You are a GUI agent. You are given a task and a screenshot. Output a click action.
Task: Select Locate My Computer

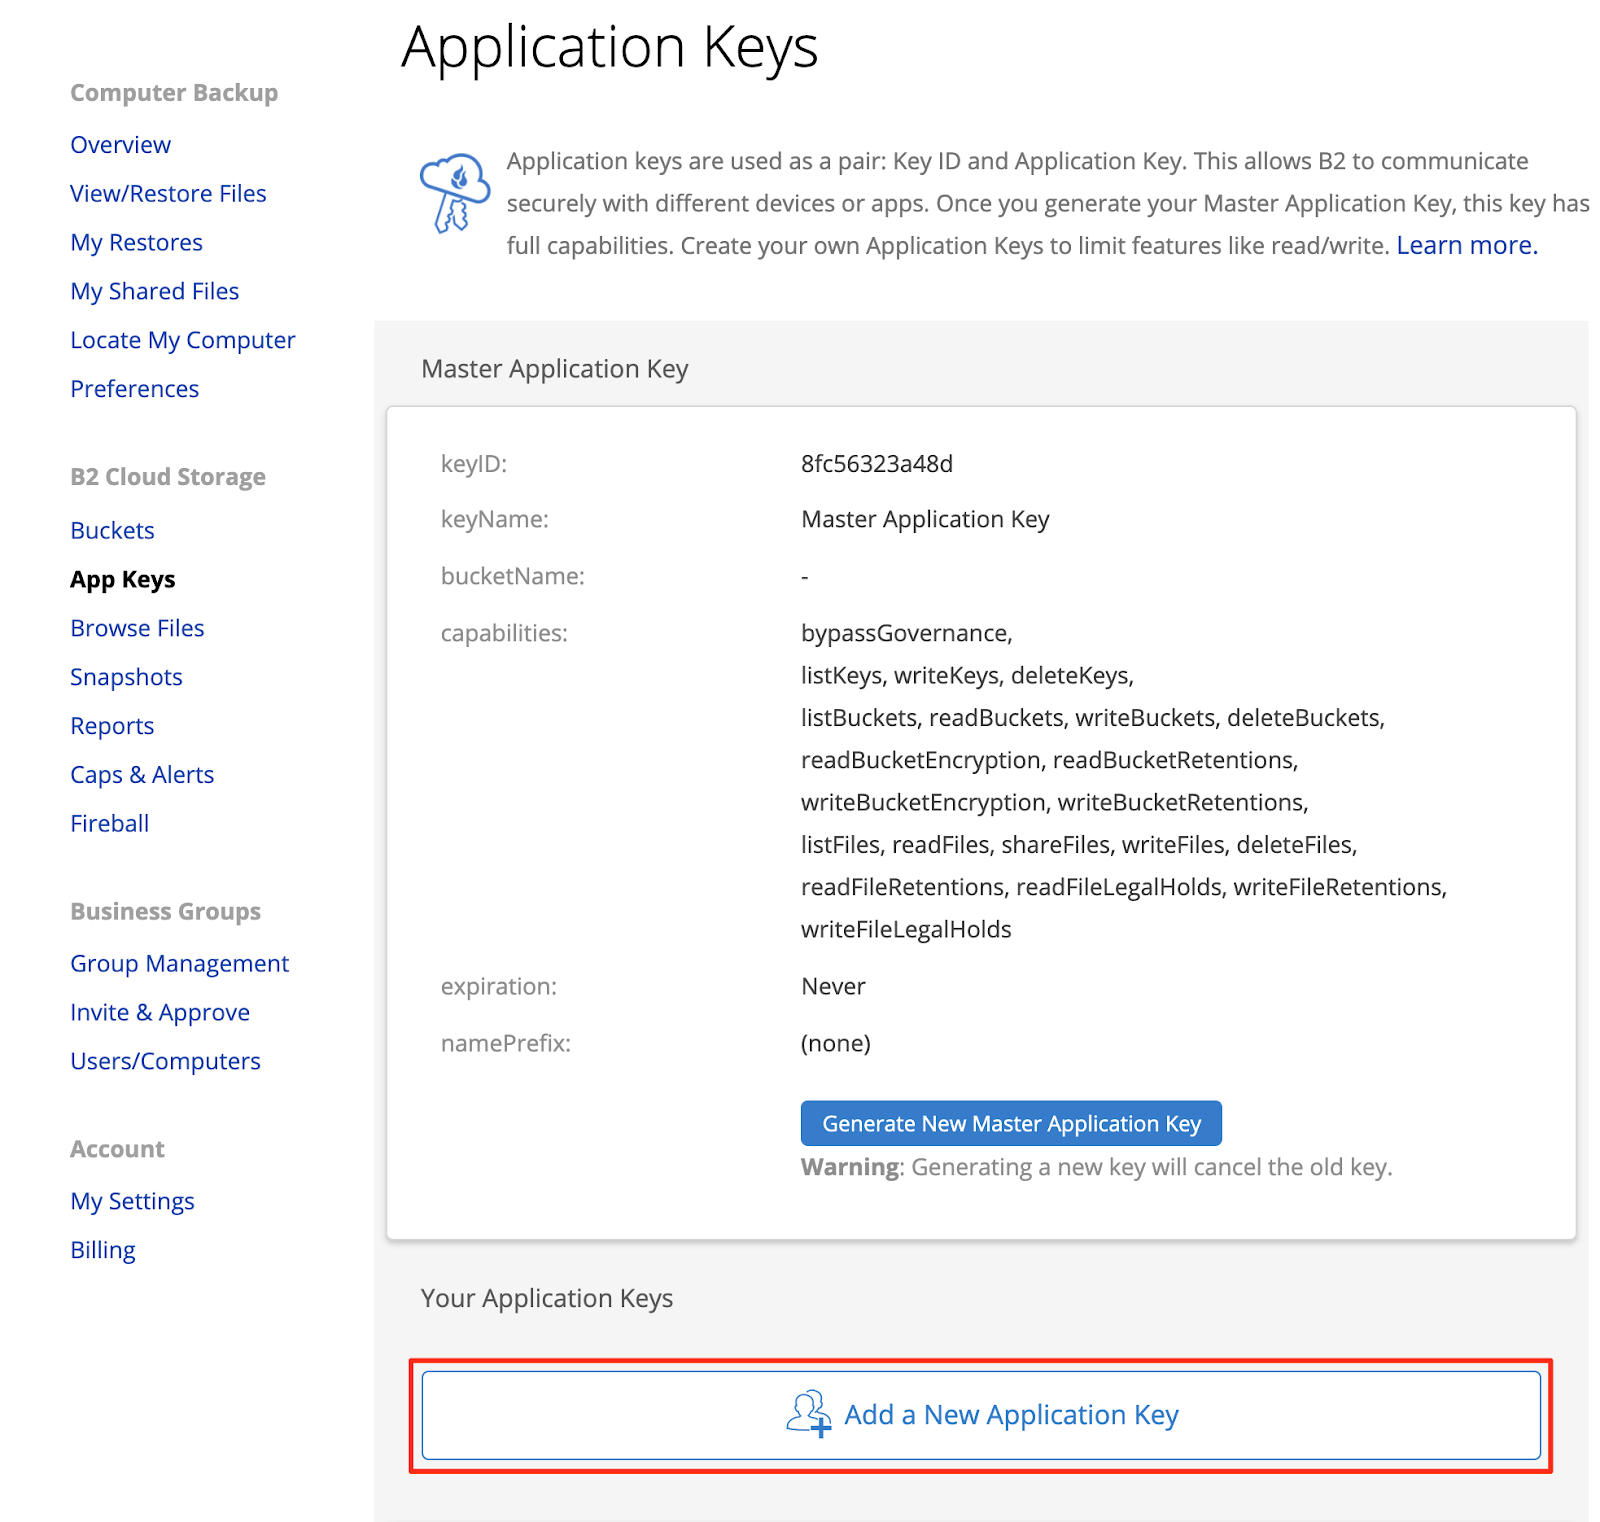182,341
